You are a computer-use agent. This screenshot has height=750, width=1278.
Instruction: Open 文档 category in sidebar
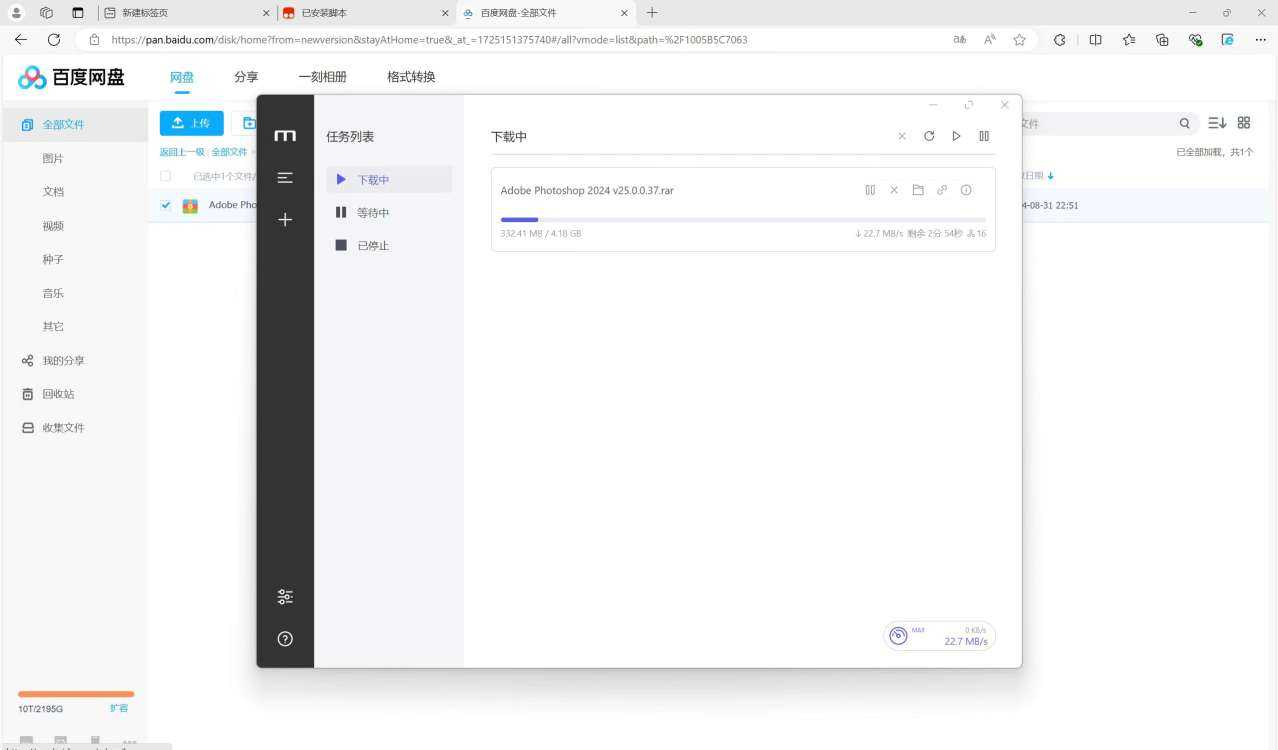[x=53, y=192]
